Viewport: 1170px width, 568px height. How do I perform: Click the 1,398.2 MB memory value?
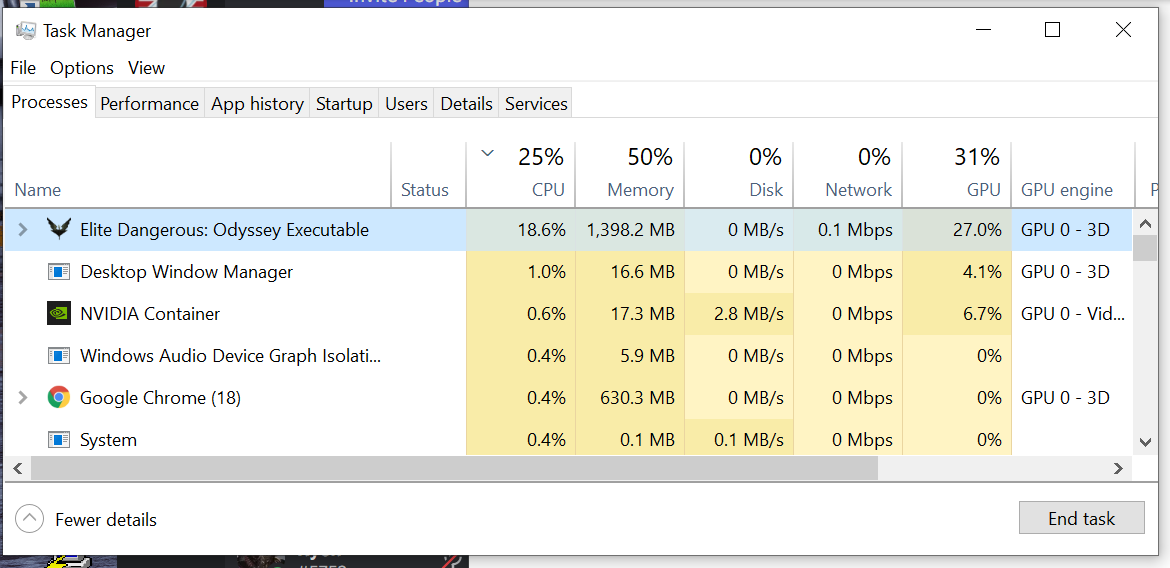click(x=630, y=230)
